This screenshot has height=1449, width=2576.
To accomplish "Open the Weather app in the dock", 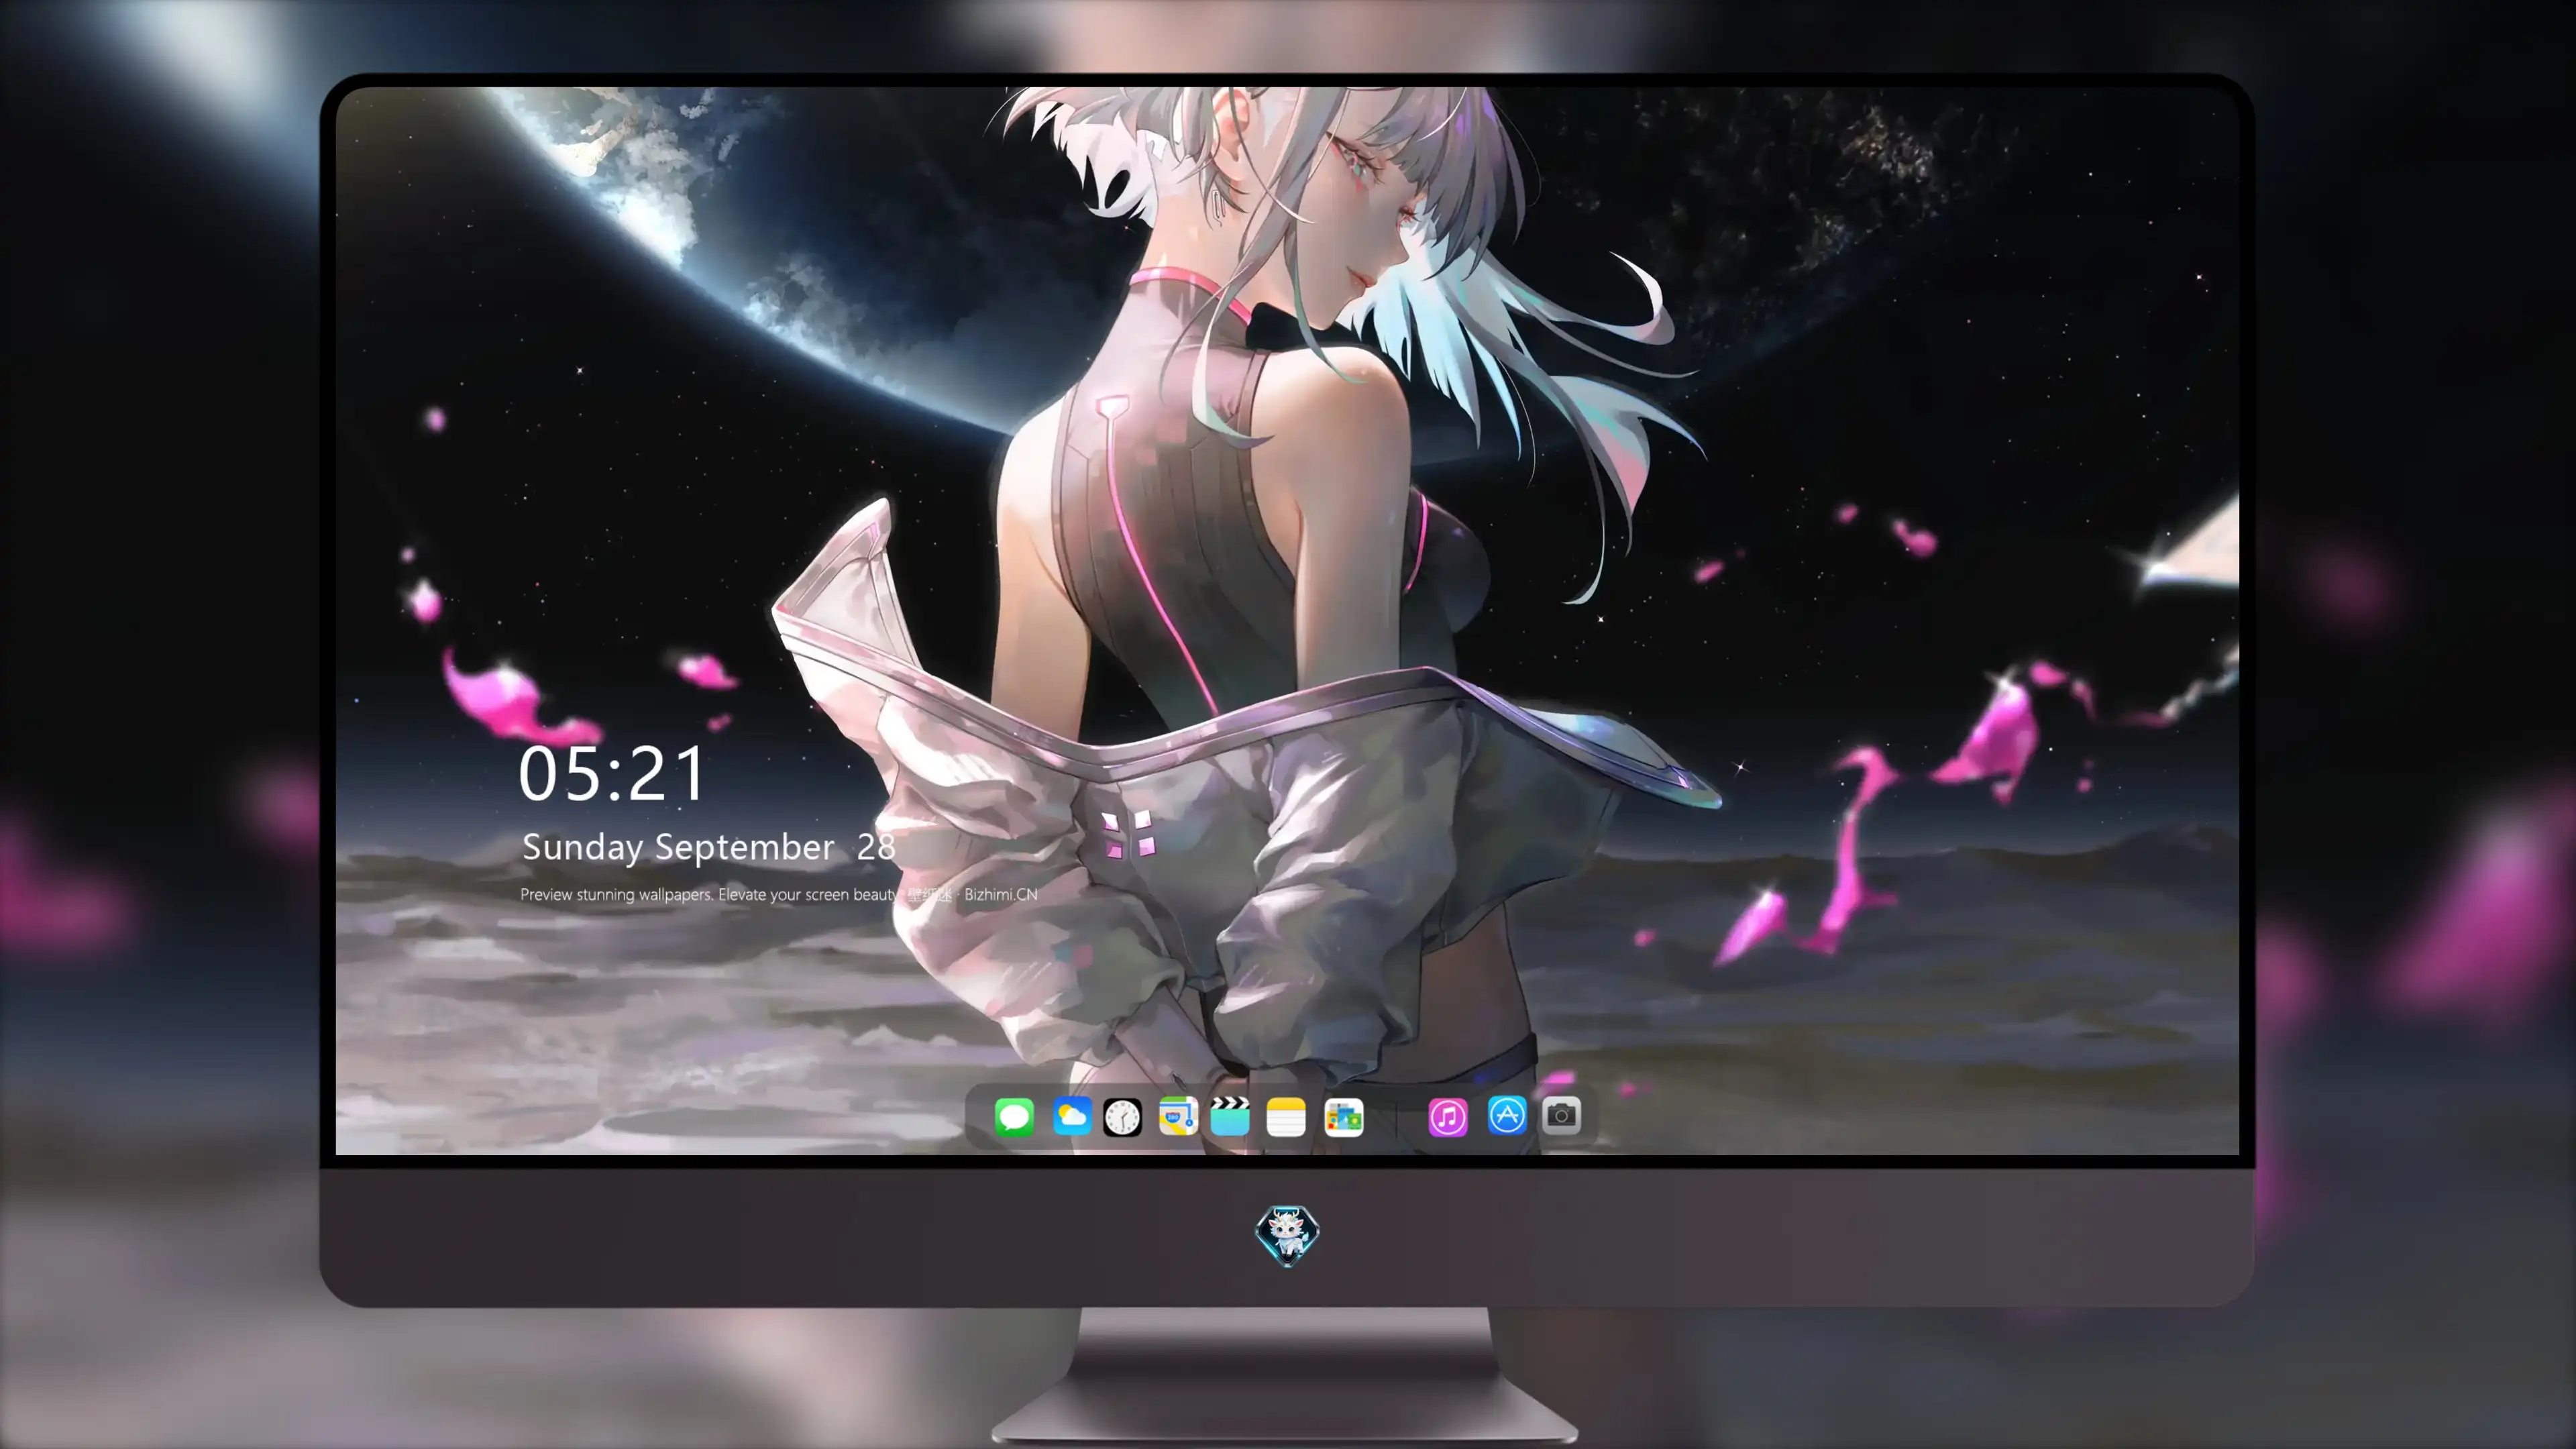I will 1072,1116.
